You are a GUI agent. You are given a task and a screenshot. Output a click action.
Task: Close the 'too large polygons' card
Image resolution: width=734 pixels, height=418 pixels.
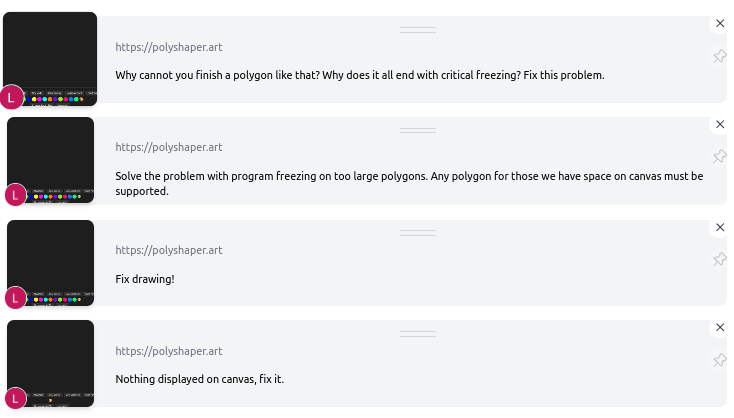720,124
